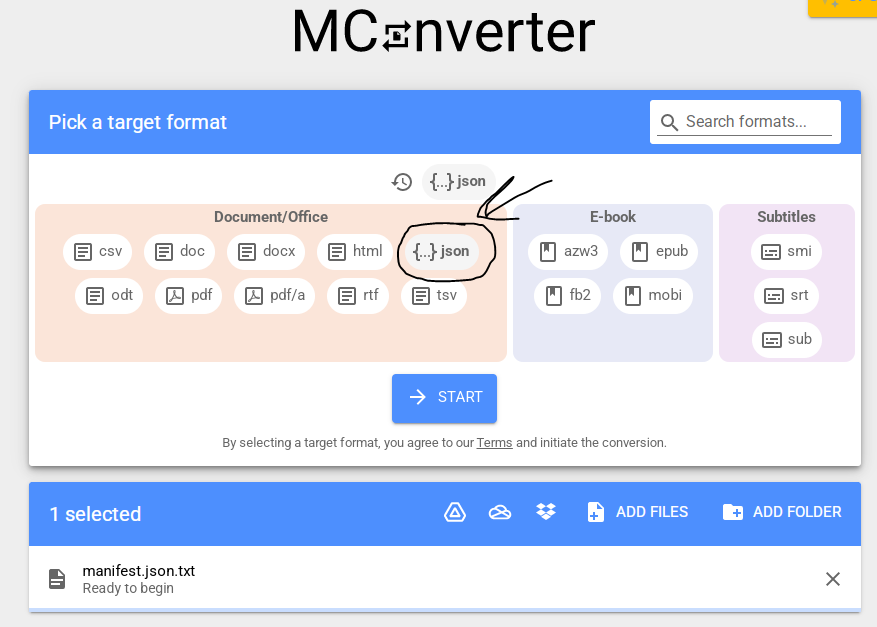Select the epub e-book format
877x627 pixels.
659,252
